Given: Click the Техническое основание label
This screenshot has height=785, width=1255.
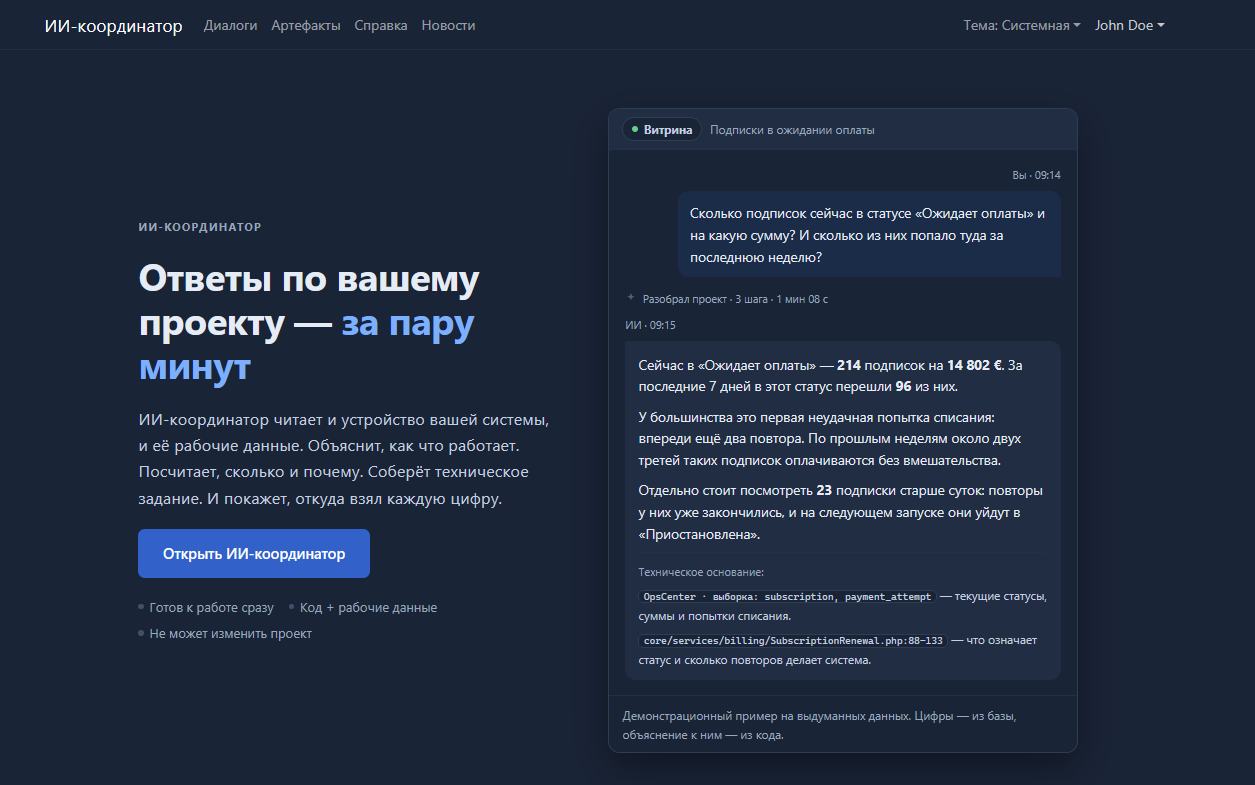Looking at the screenshot, I should point(701,572).
